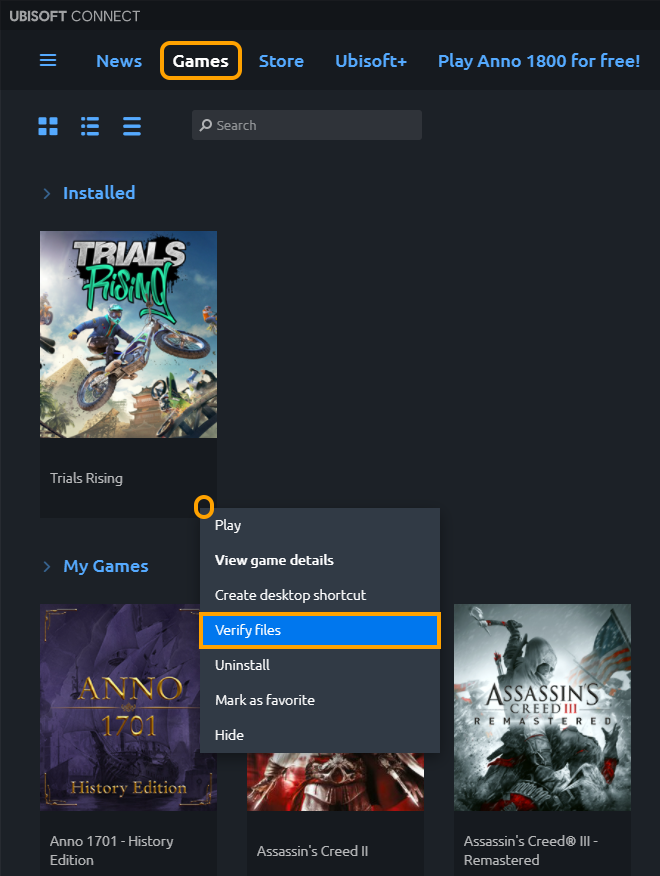660x876 pixels.
Task: Click the Ubisoft Connect logo title
Action: 74,16
